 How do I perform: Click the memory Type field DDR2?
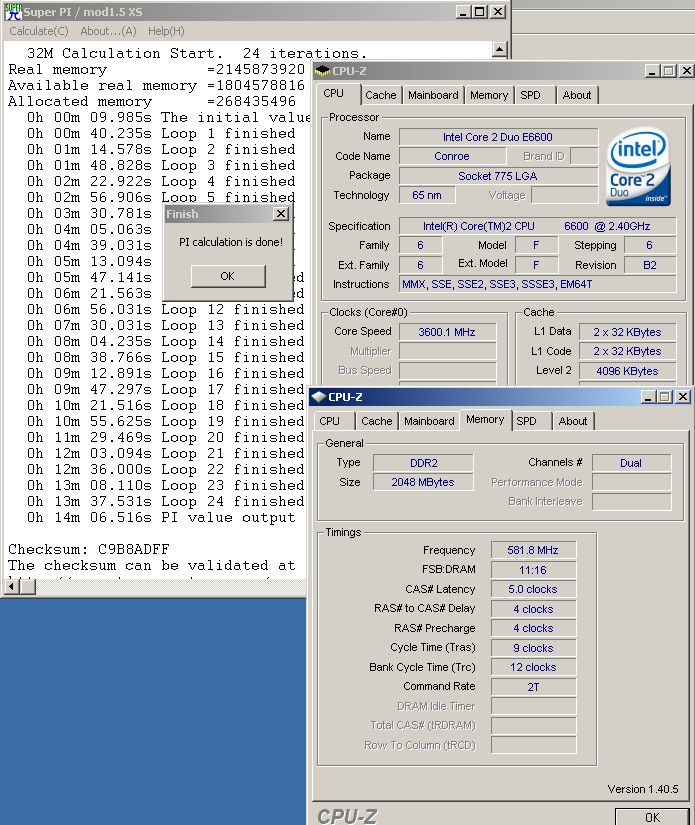pyautogui.click(x=424, y=463)
